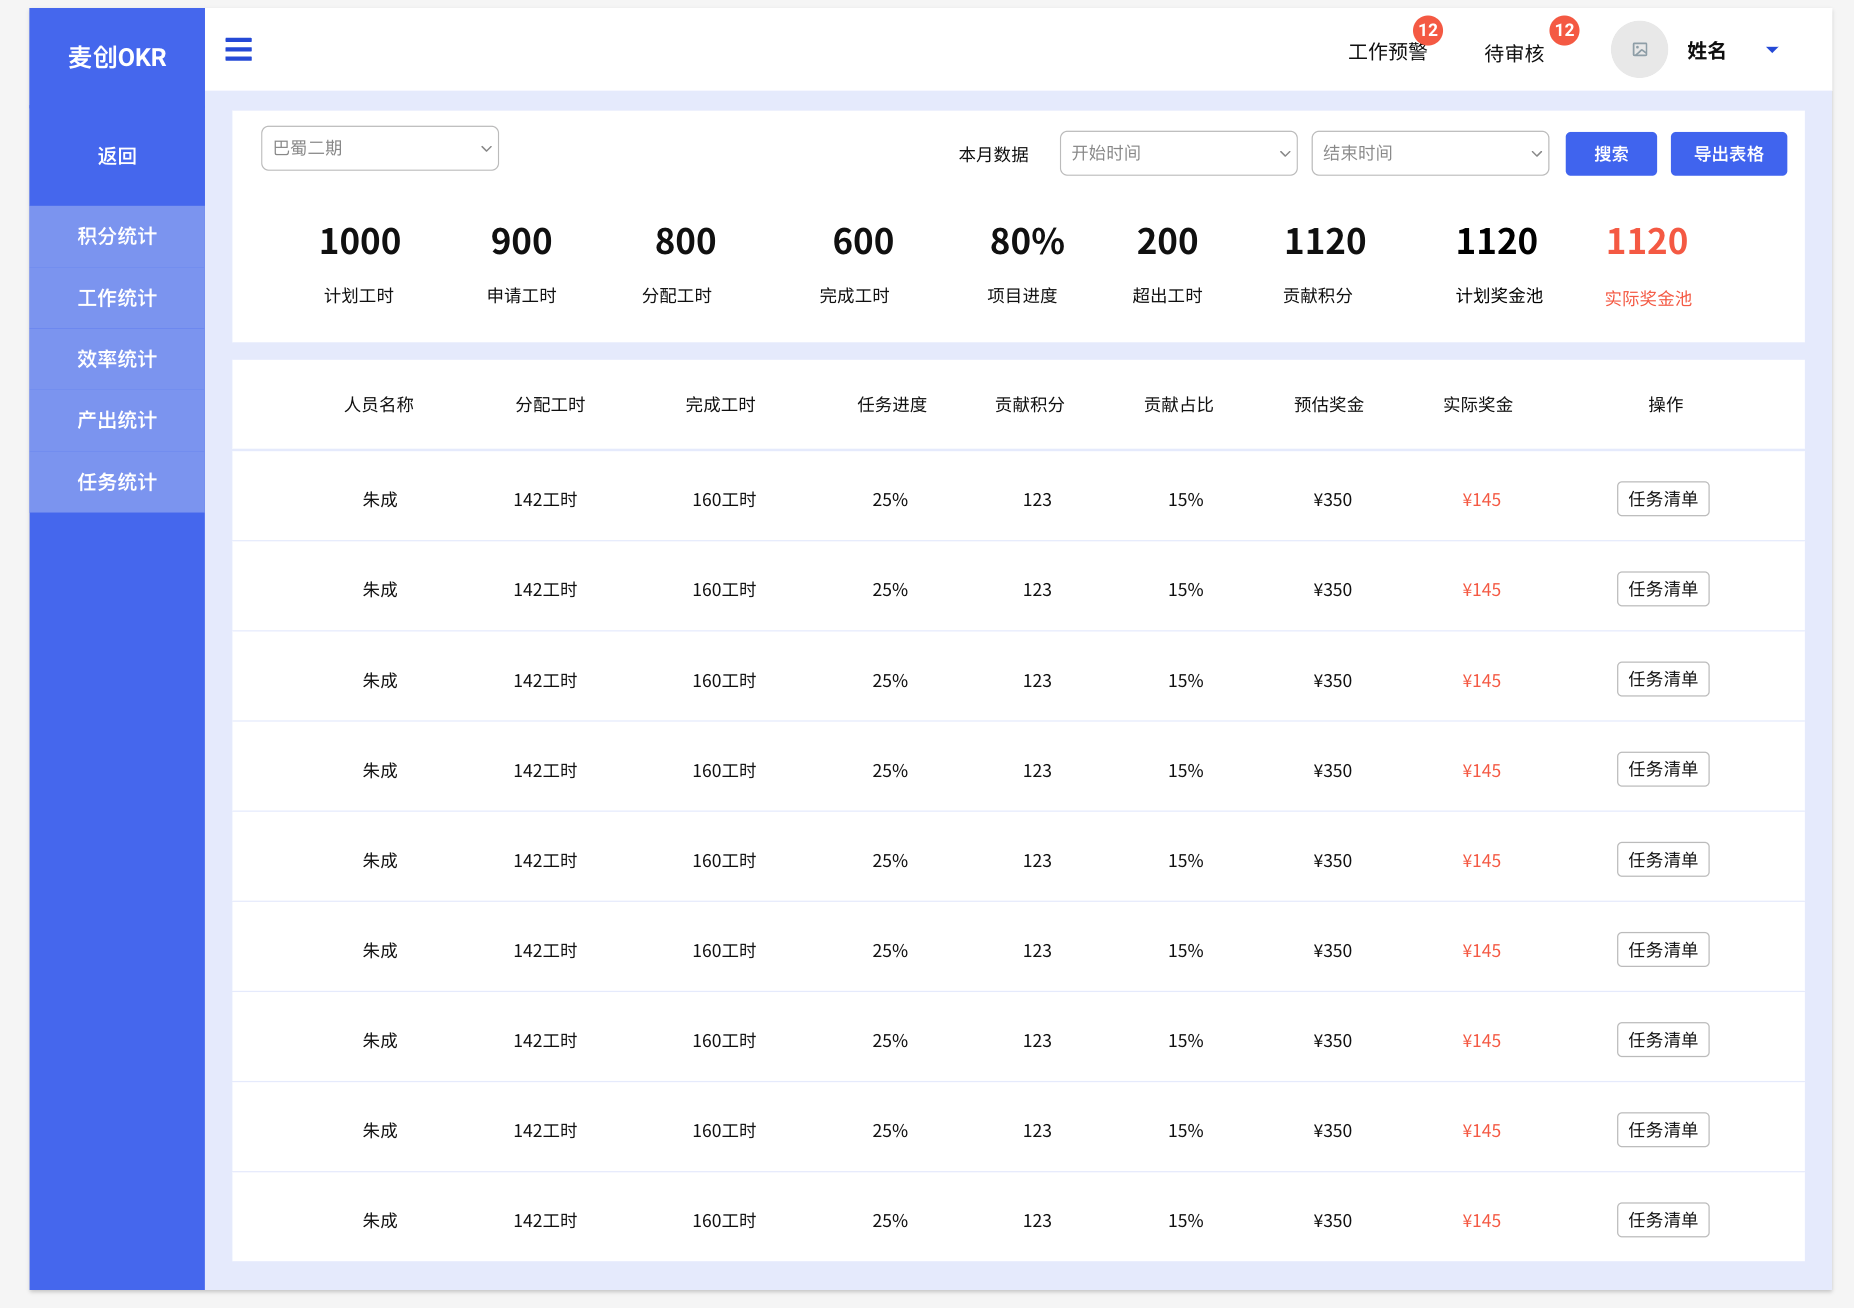Click the user avatar image
Image resolution: width=1854 pixels, height=1308 pixels.
click(1639, 50)
